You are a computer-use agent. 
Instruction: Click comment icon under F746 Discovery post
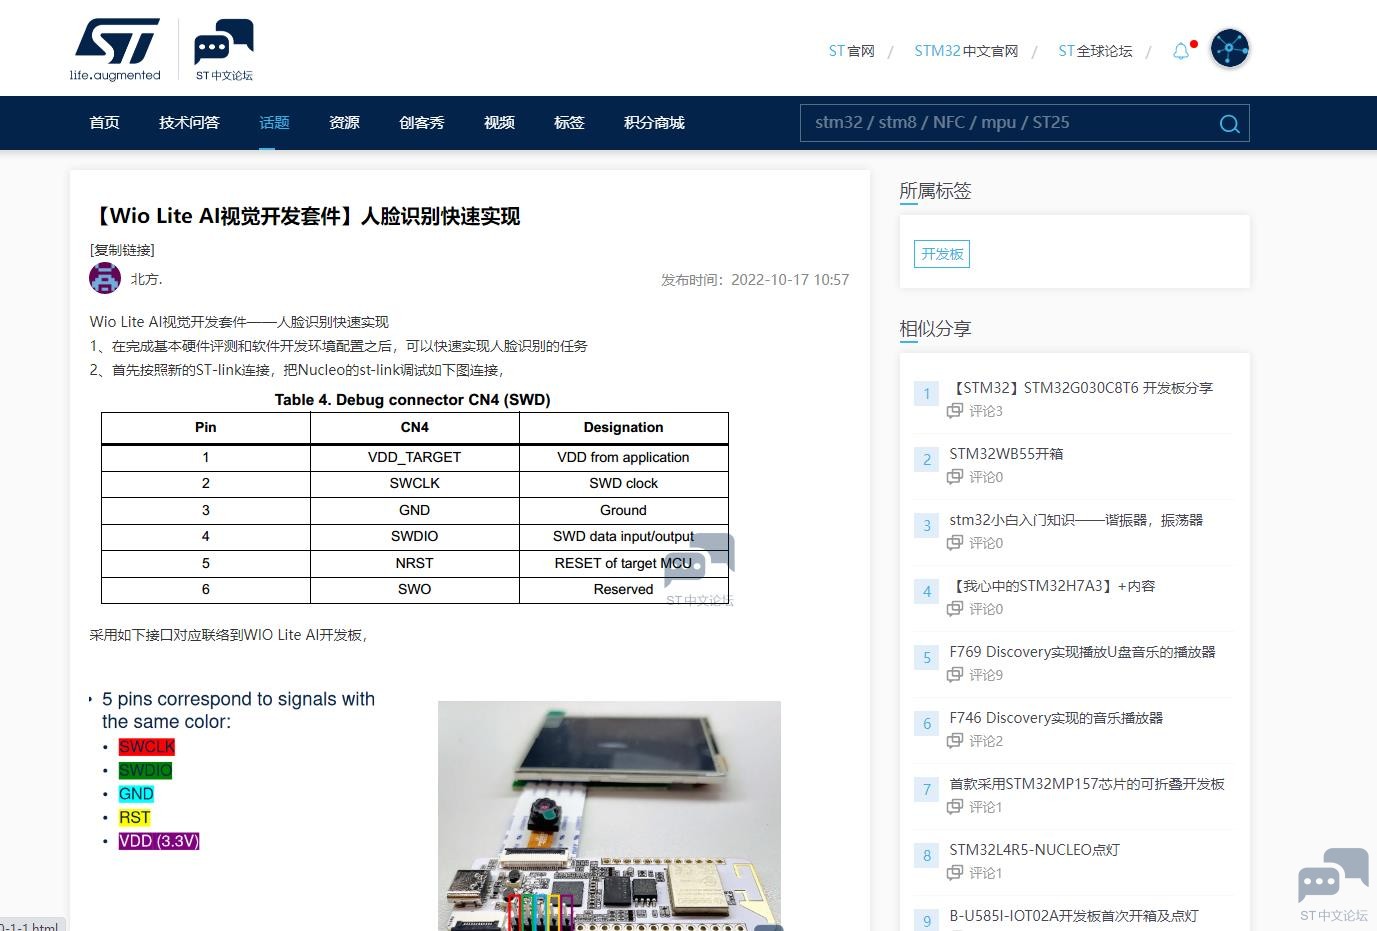pos(955,740)
